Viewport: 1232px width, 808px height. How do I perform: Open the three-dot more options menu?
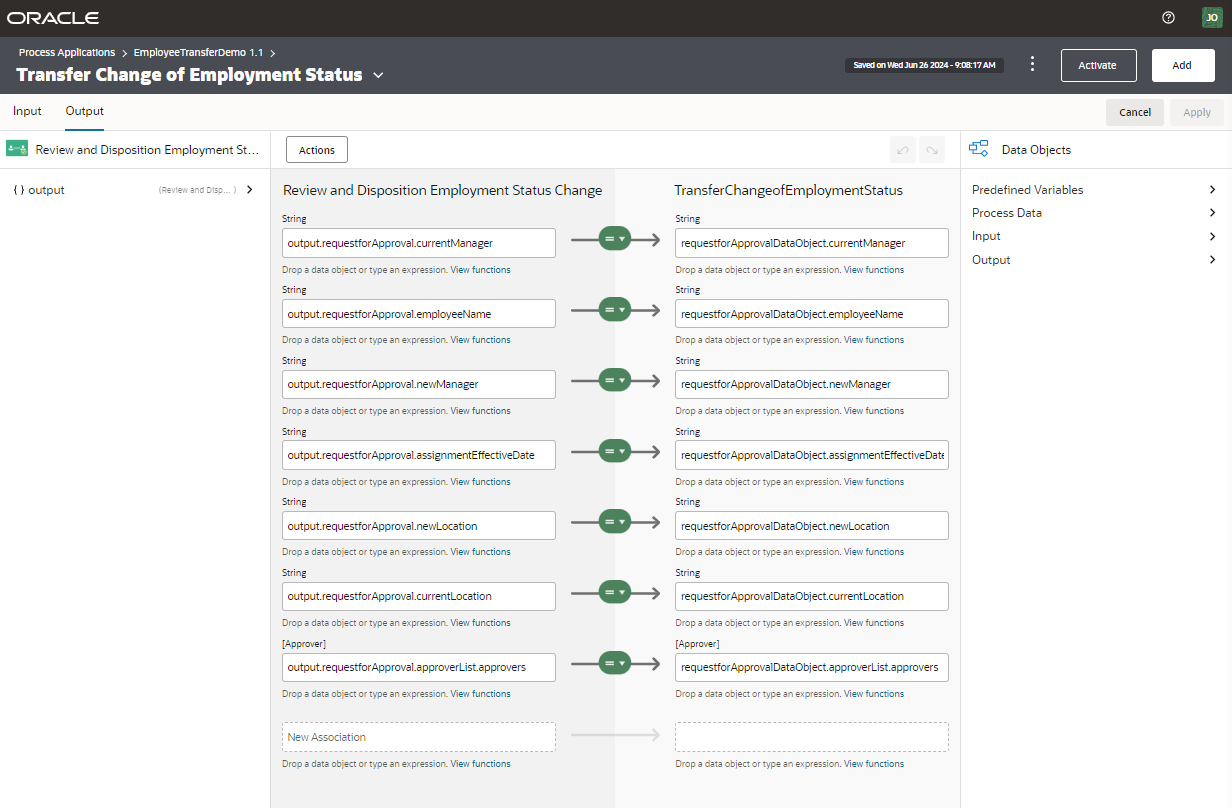click(1033, 64)
